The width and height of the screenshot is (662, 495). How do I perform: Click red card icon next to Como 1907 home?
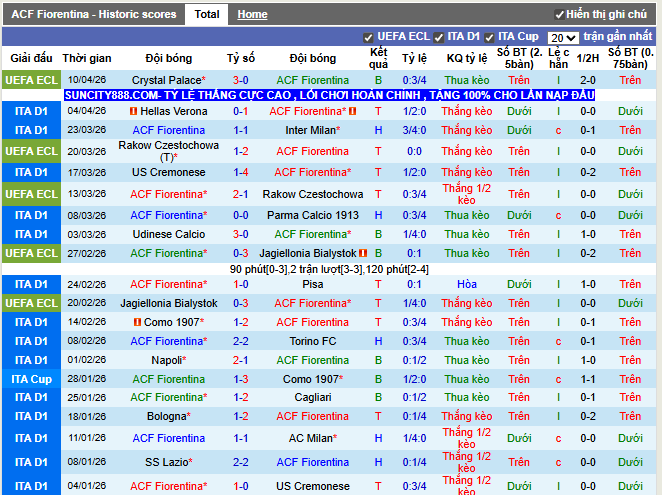click(136, 323)
